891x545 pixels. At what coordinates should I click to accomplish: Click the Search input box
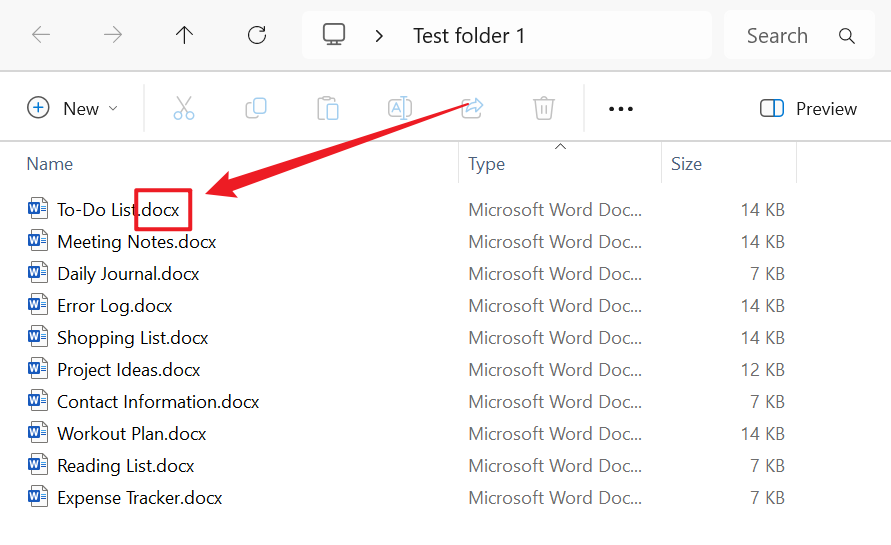[x=790, y=36]
